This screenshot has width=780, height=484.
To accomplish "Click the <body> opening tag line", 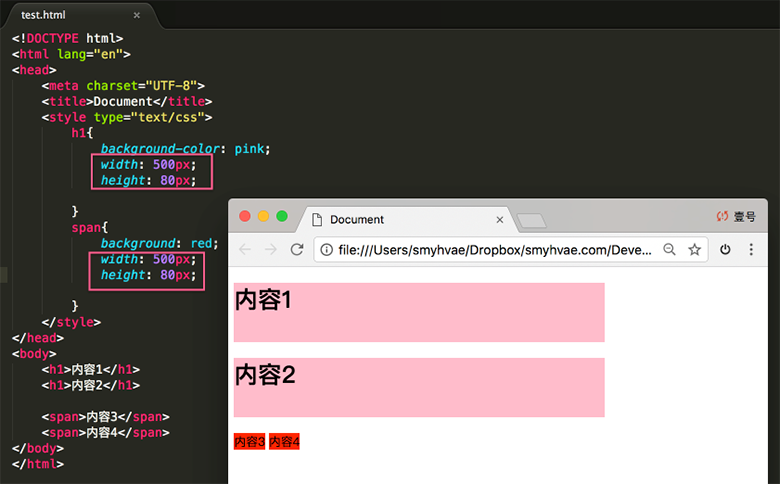I will [x=34, y=354].
